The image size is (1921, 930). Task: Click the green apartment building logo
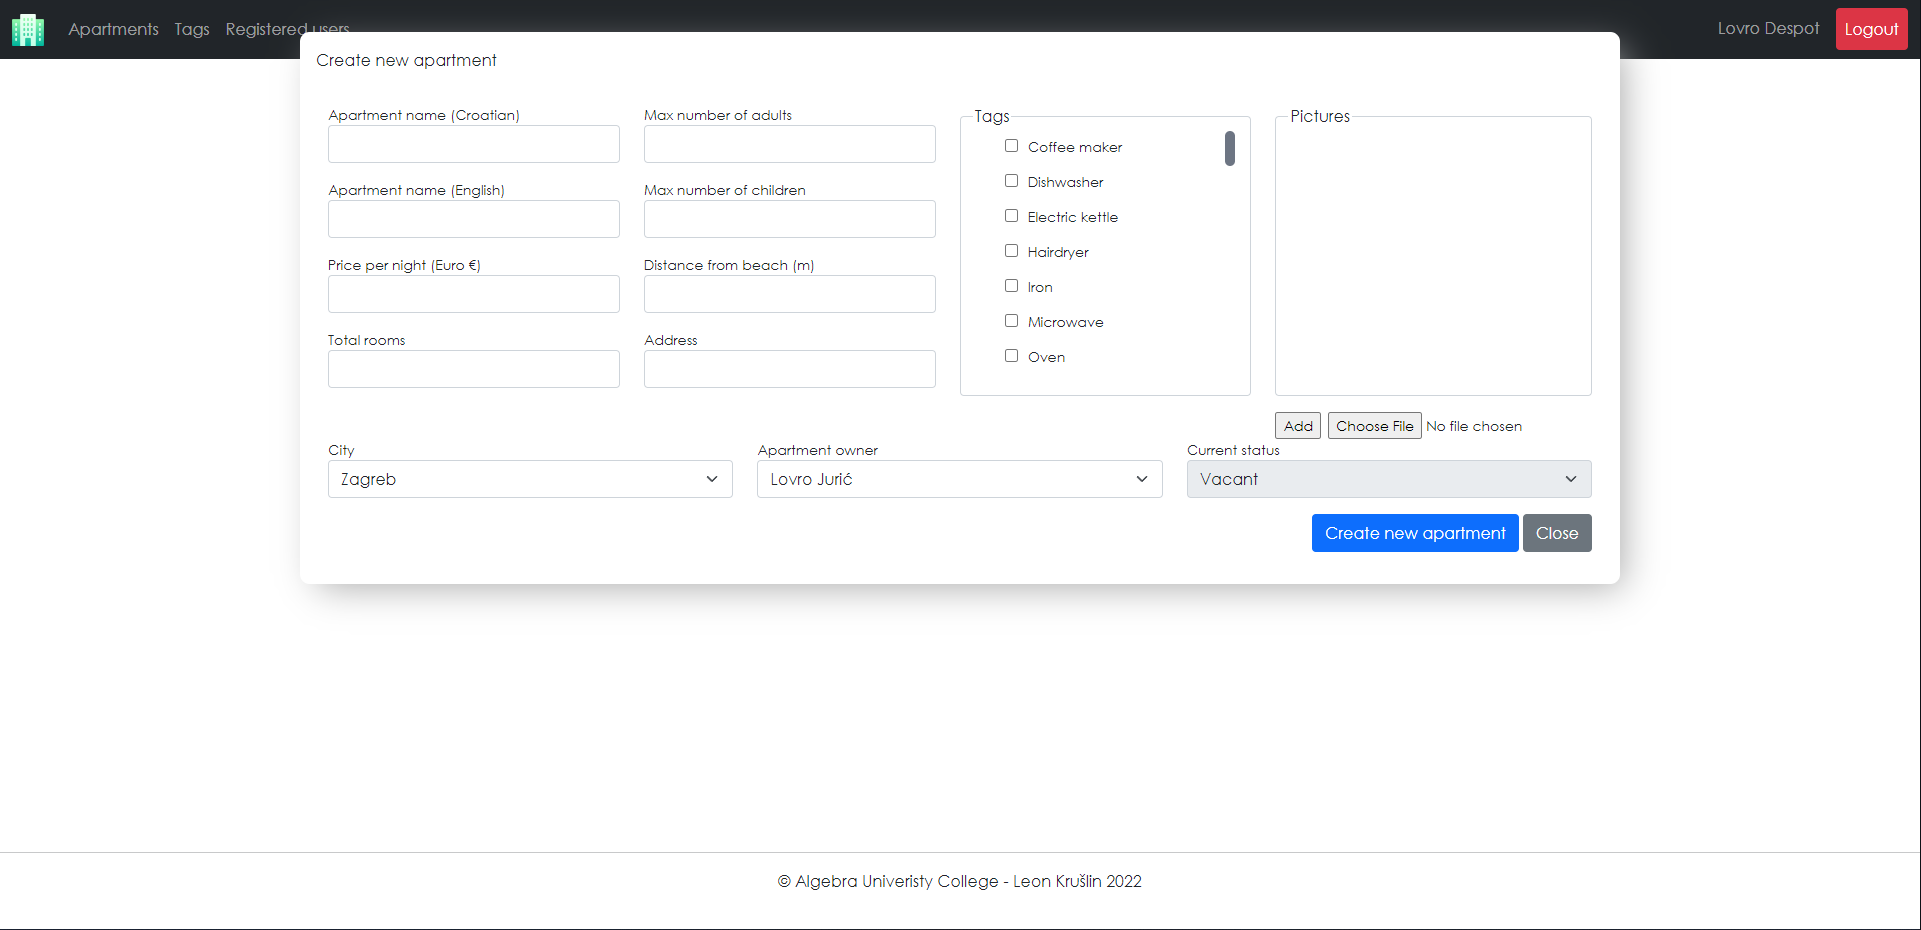click(26, 29)
